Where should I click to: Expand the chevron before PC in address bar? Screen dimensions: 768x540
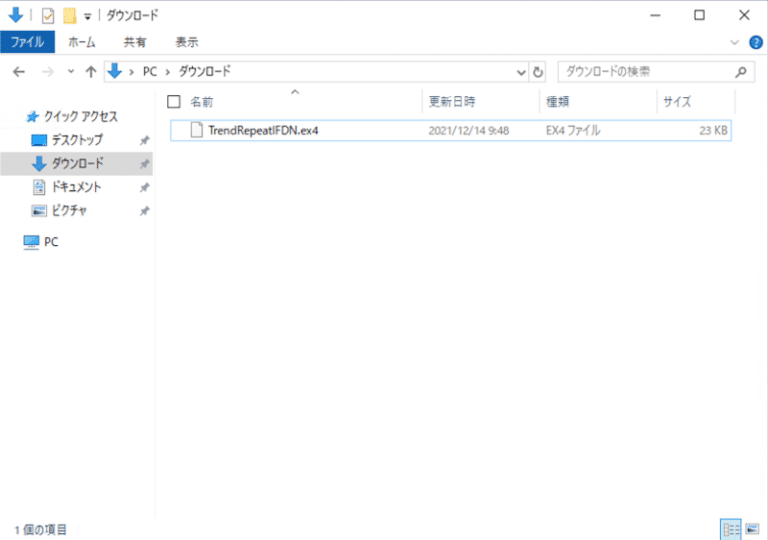point(132,72)
